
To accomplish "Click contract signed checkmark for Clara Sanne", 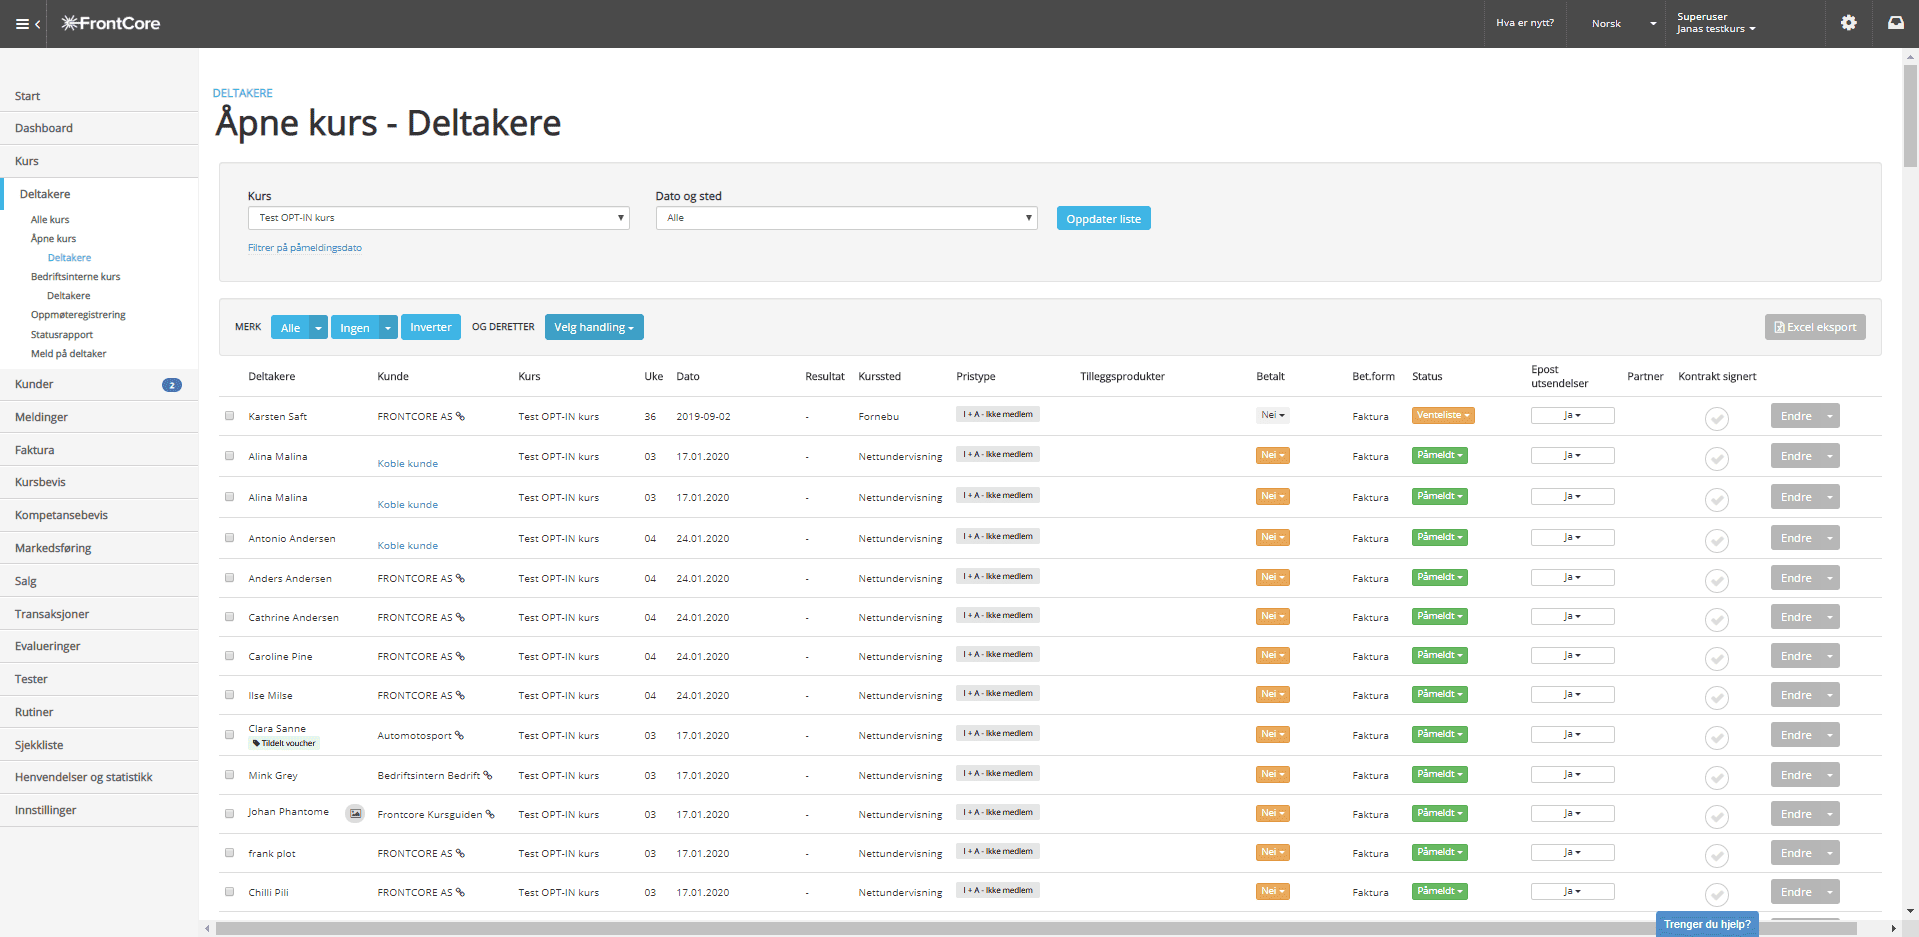I will 1716,737.
